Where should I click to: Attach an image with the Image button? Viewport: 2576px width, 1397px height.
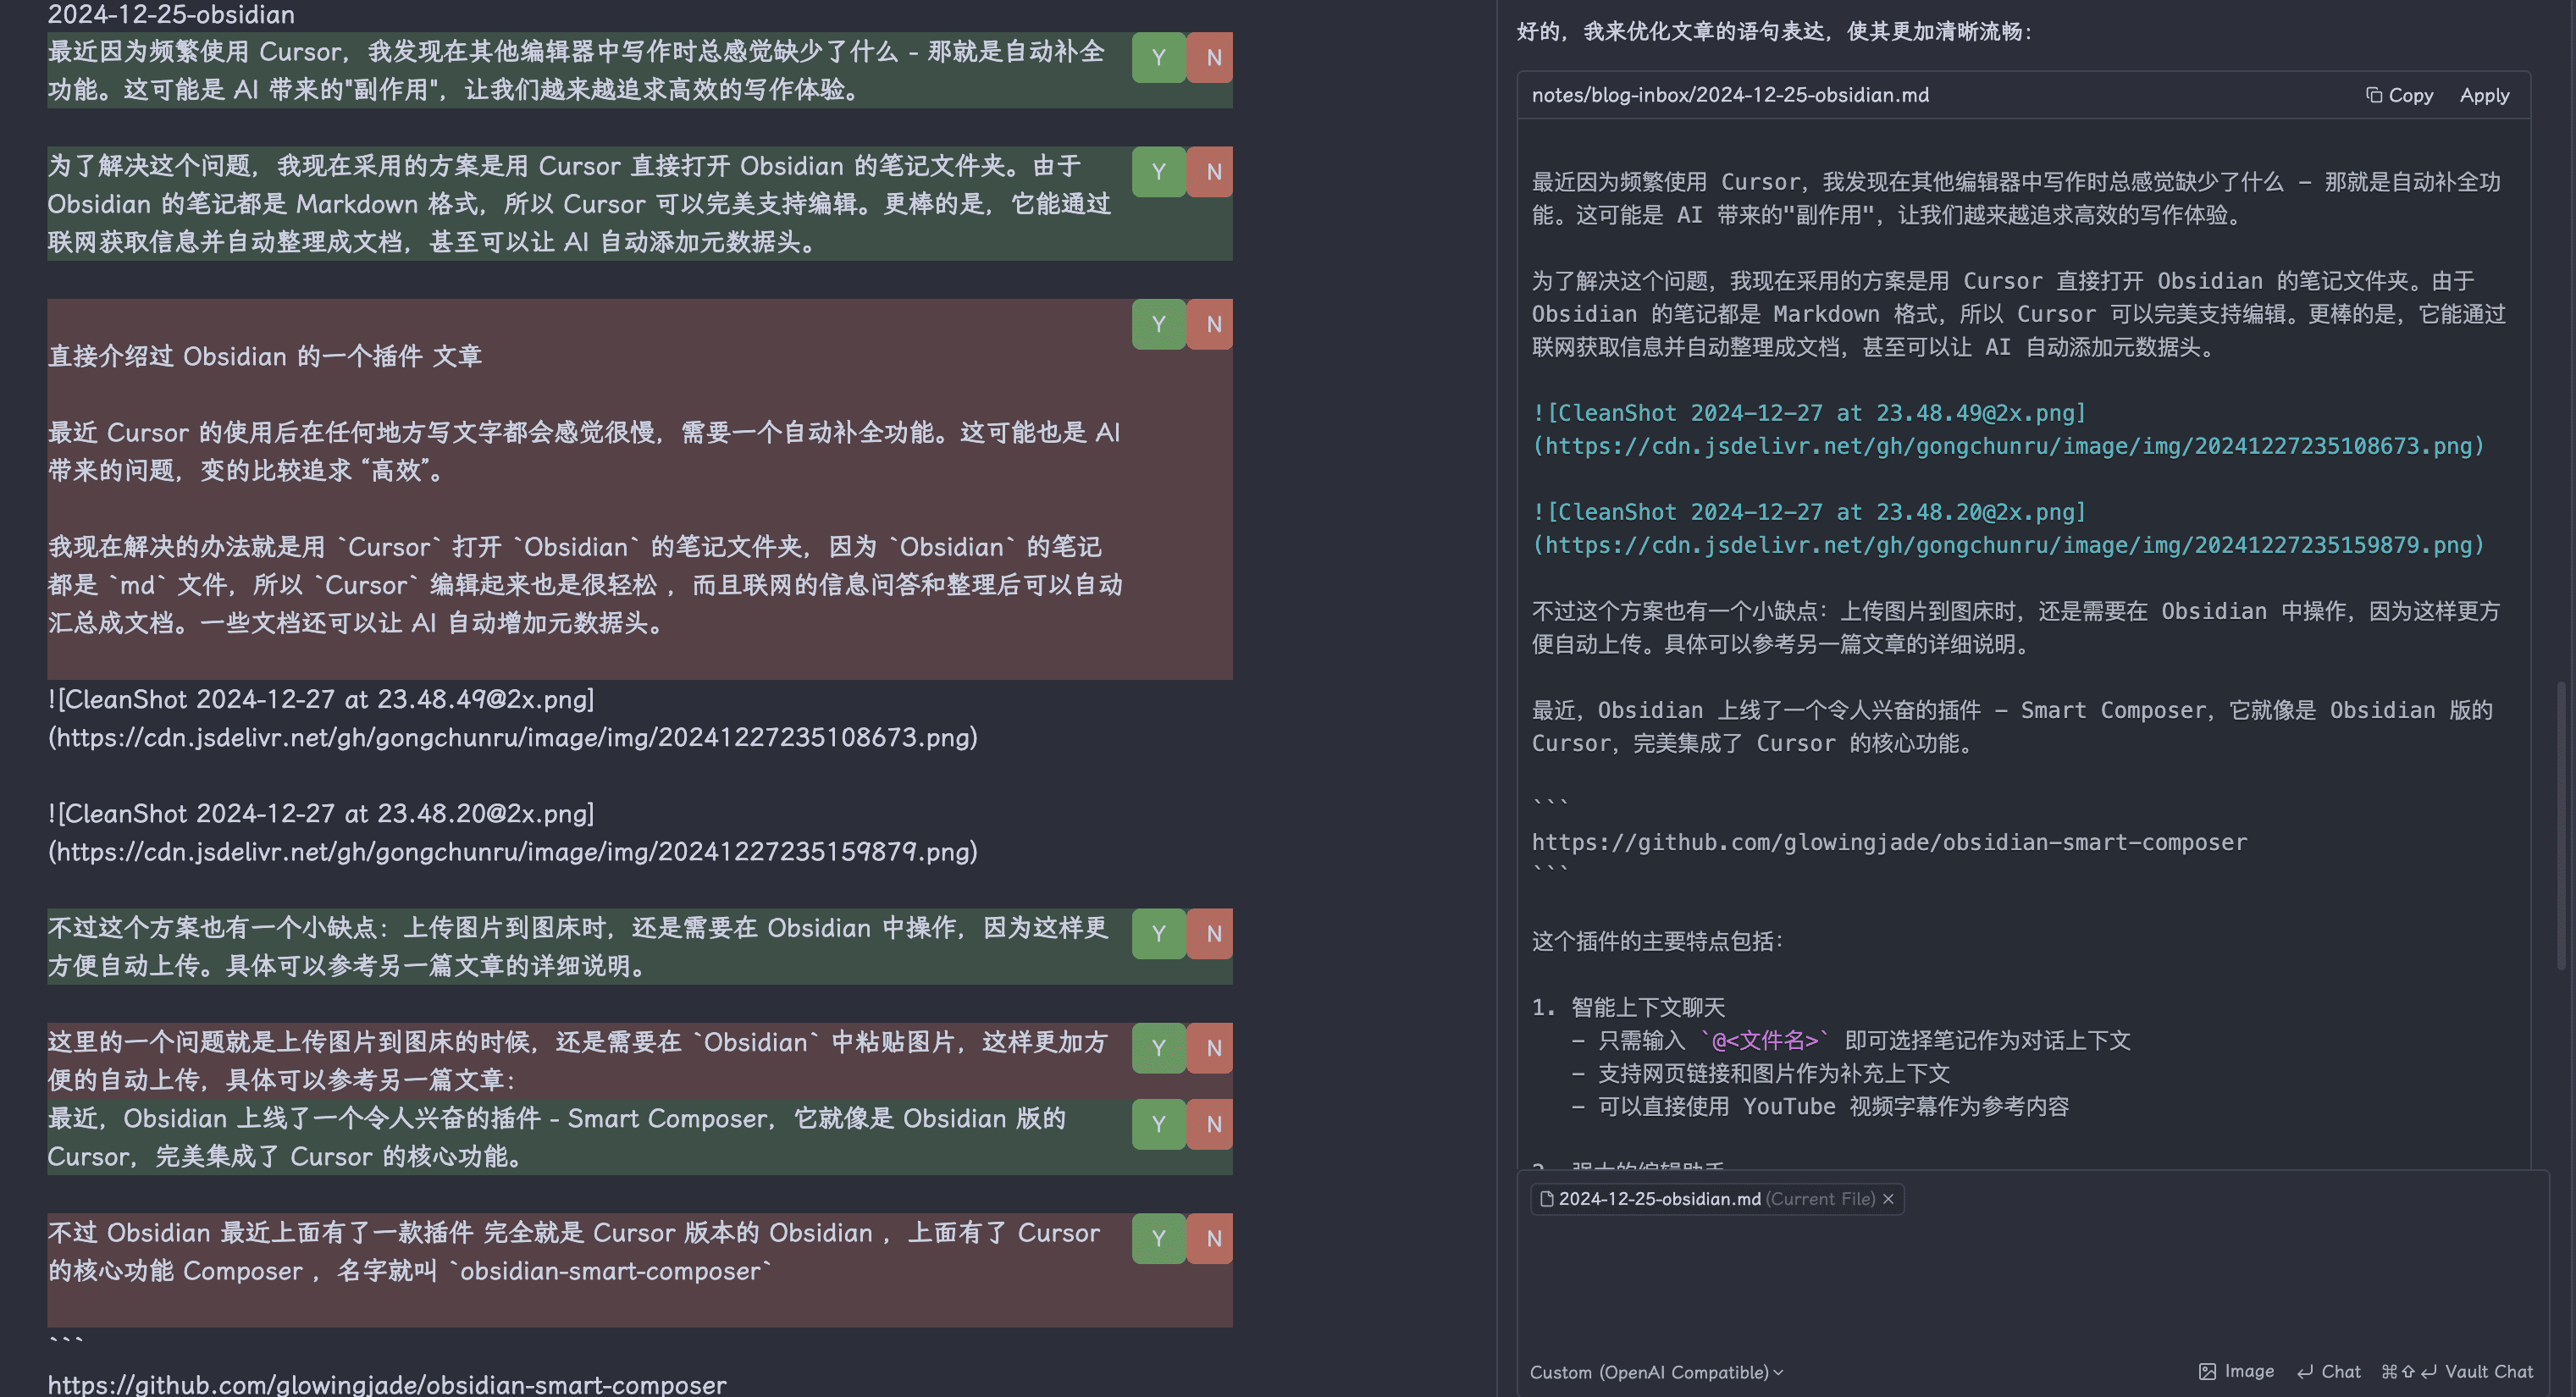[2237, 1371]
